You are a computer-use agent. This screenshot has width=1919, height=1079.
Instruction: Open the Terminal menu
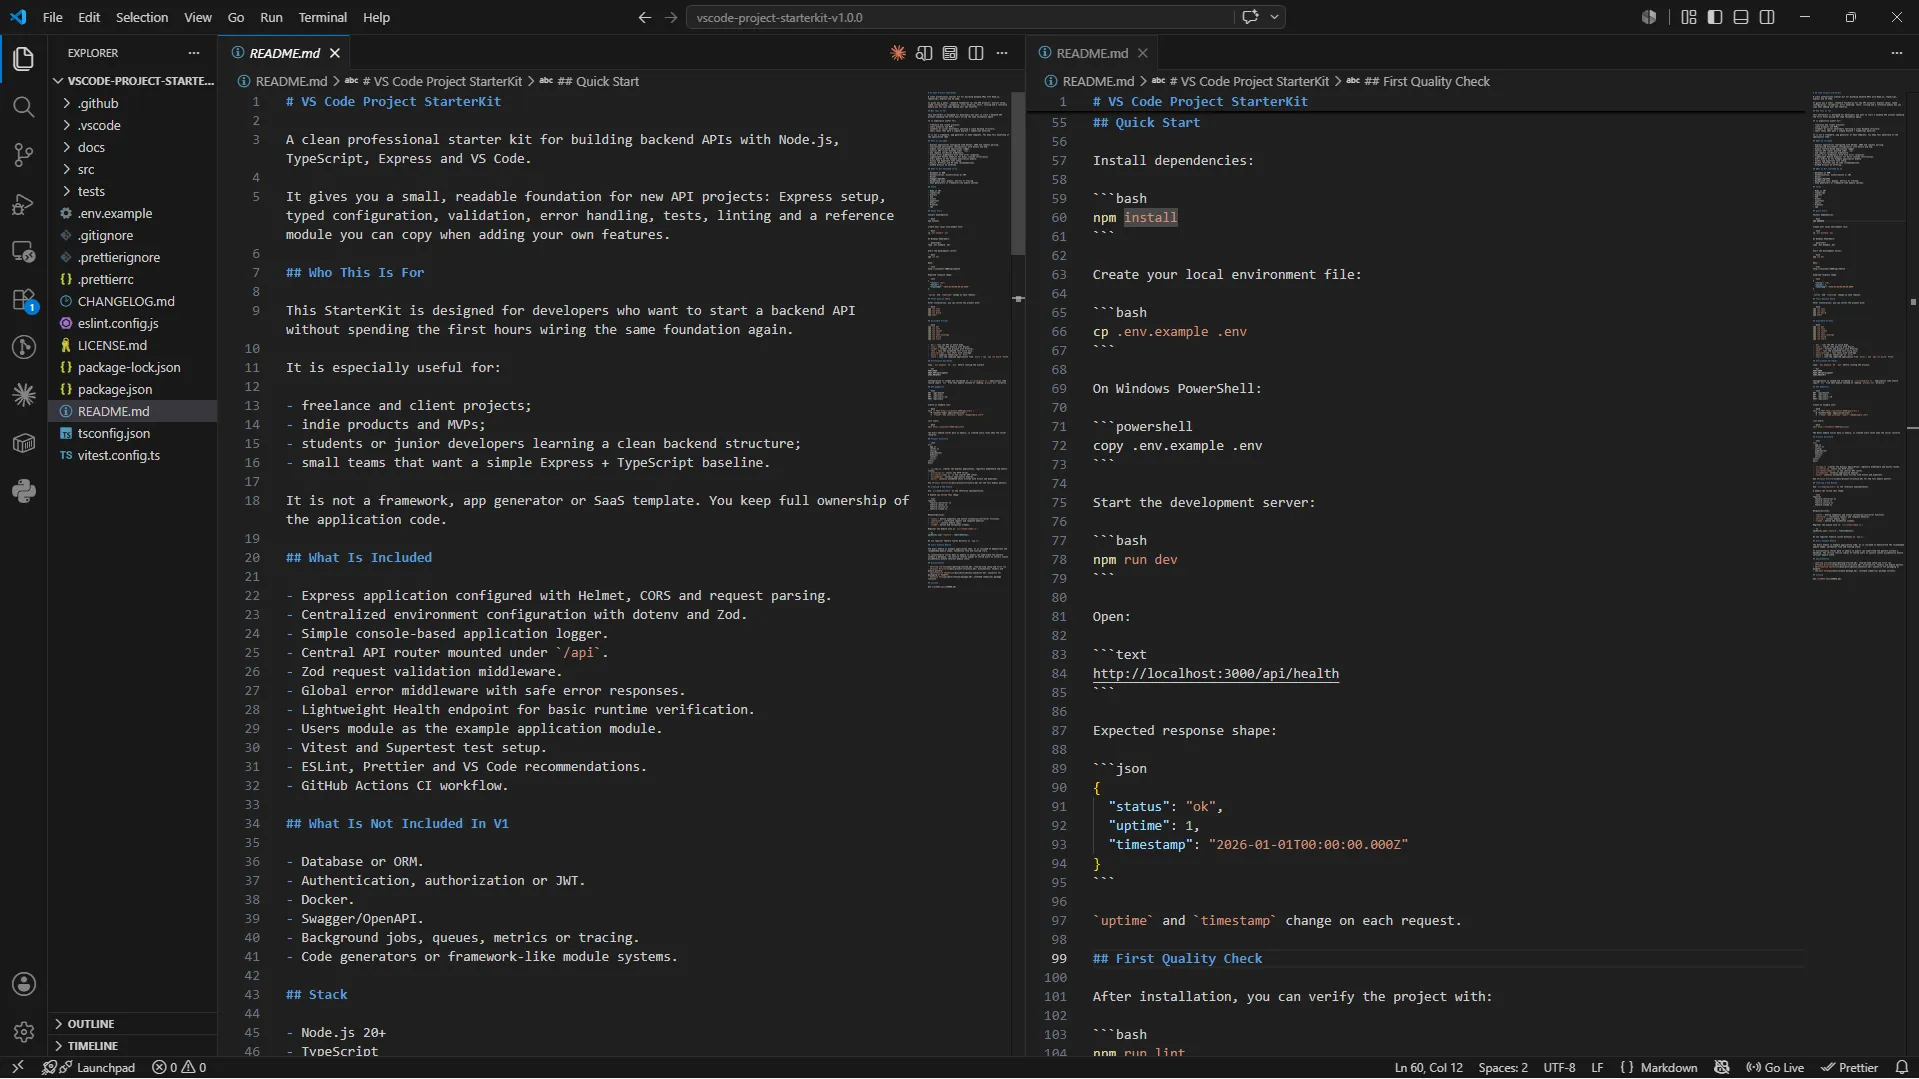322,17
